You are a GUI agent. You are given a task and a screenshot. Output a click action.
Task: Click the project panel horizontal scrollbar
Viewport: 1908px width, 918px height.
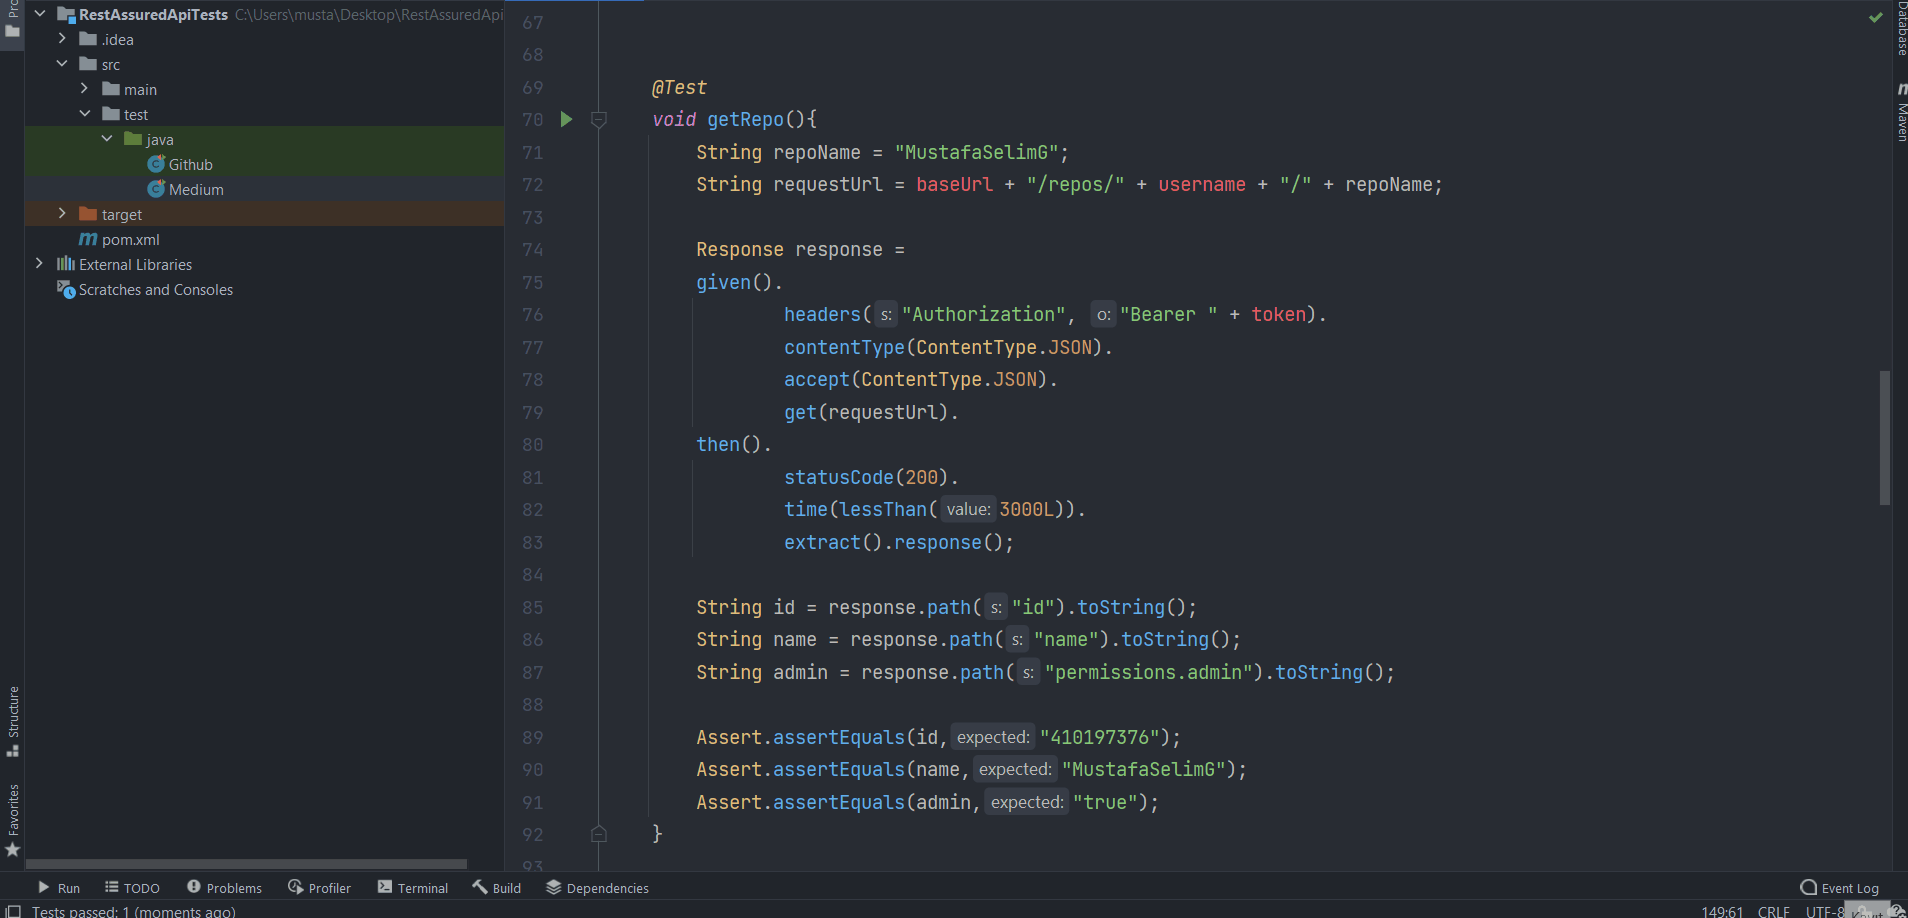point(246,864)
